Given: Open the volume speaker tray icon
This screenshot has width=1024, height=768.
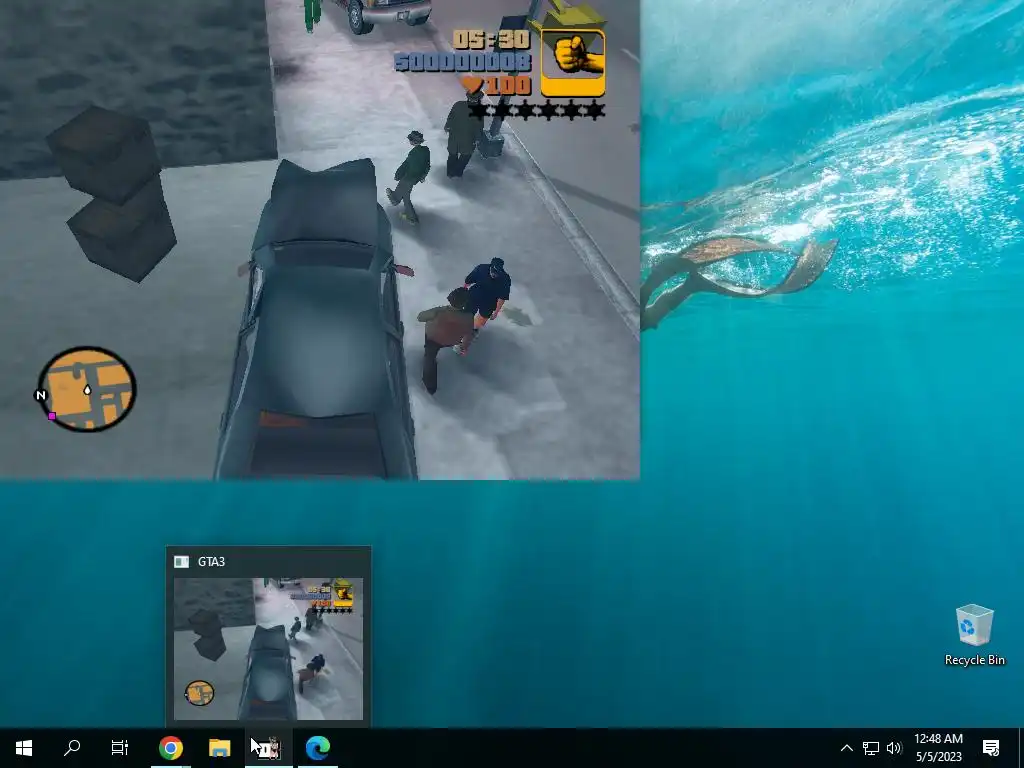Looking at the screenshot, I should (894, 748).
